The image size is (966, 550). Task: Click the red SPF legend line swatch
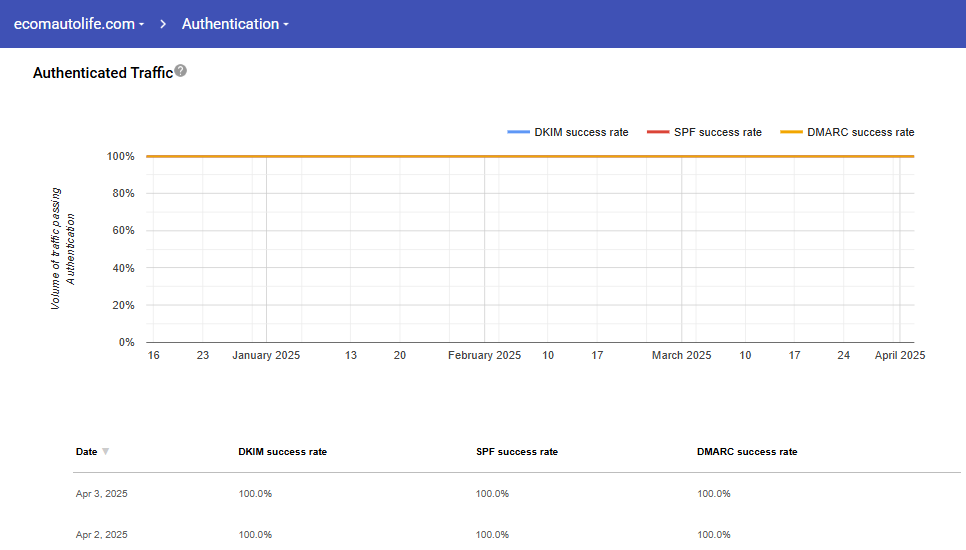coord(658,132)
